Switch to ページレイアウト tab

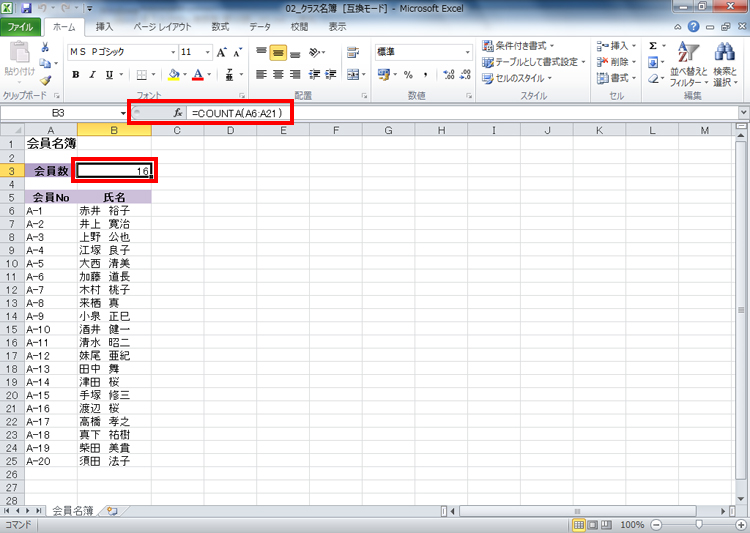coord(162,27)
